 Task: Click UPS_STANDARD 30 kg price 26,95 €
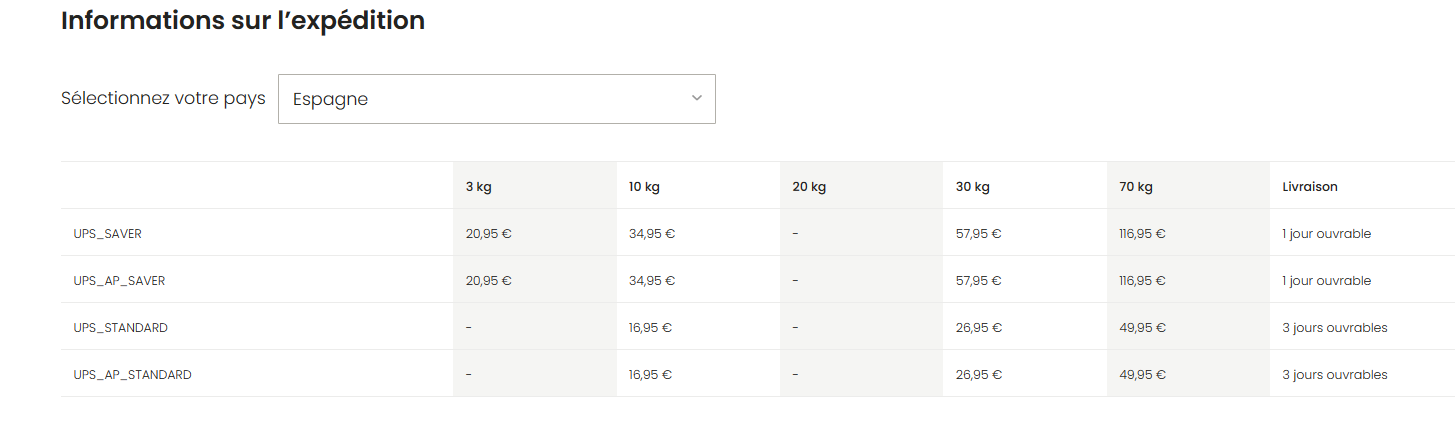point(978,328)
